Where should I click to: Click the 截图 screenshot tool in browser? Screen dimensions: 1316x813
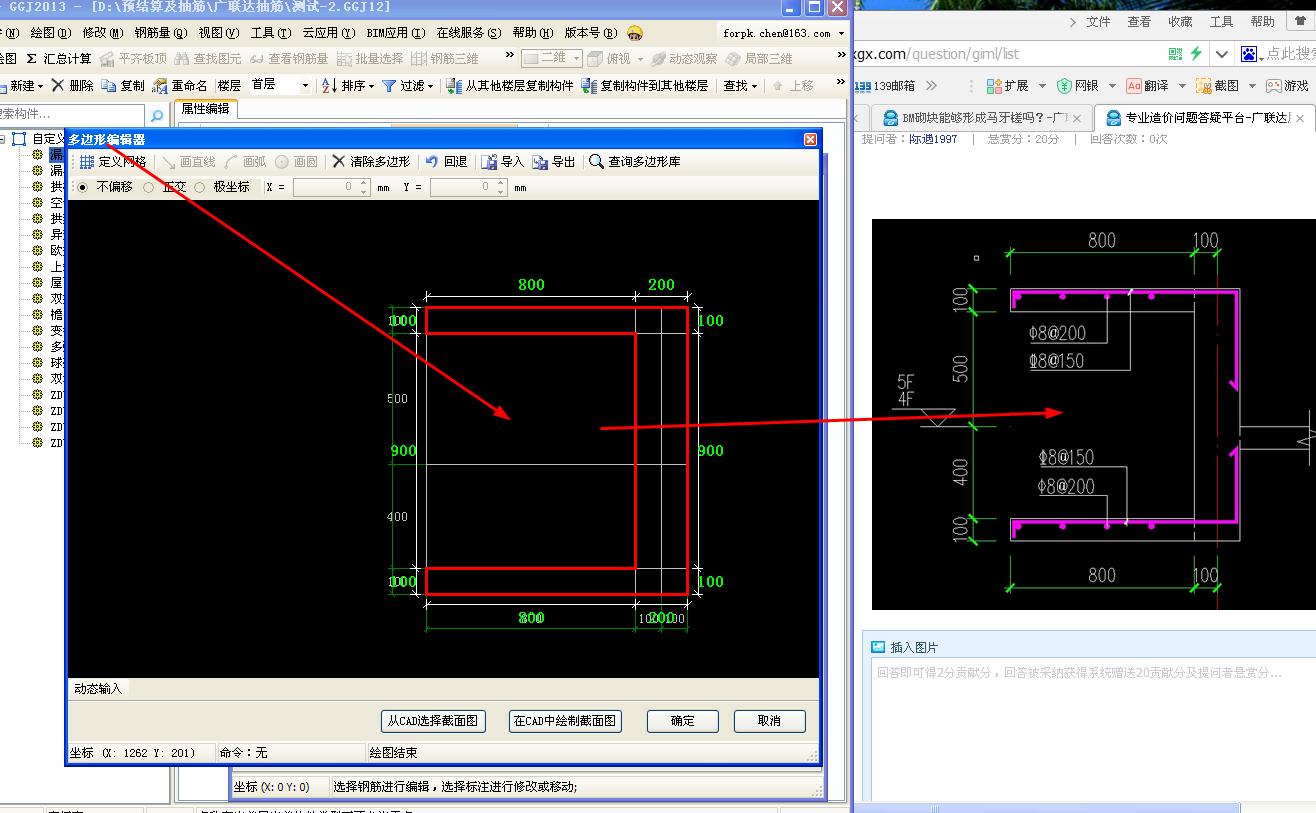1217,86
